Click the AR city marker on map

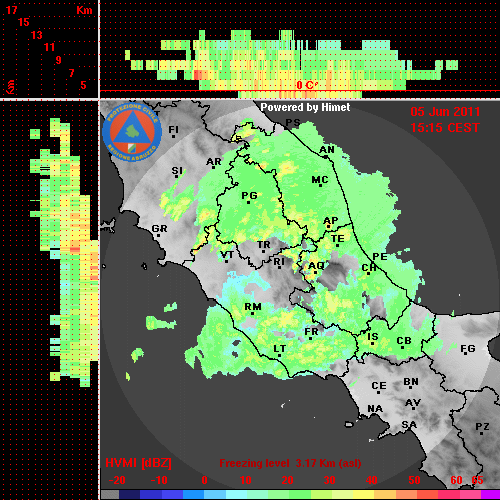click(x=214, y=167)
